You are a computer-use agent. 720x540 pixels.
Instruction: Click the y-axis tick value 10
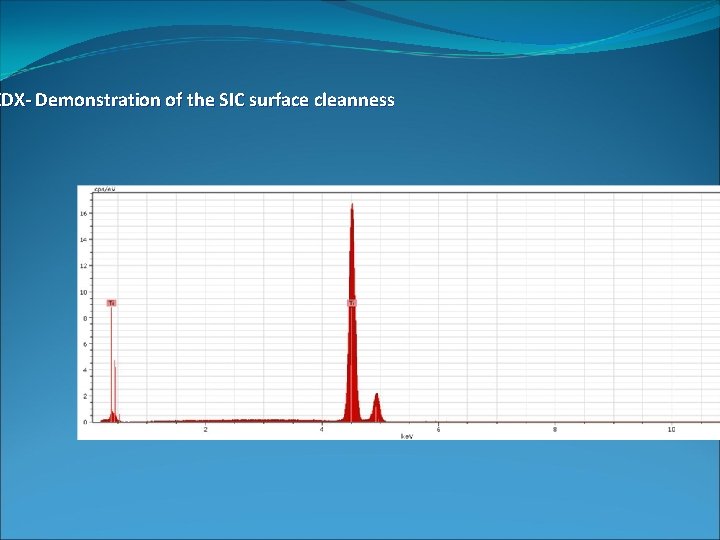84,292
